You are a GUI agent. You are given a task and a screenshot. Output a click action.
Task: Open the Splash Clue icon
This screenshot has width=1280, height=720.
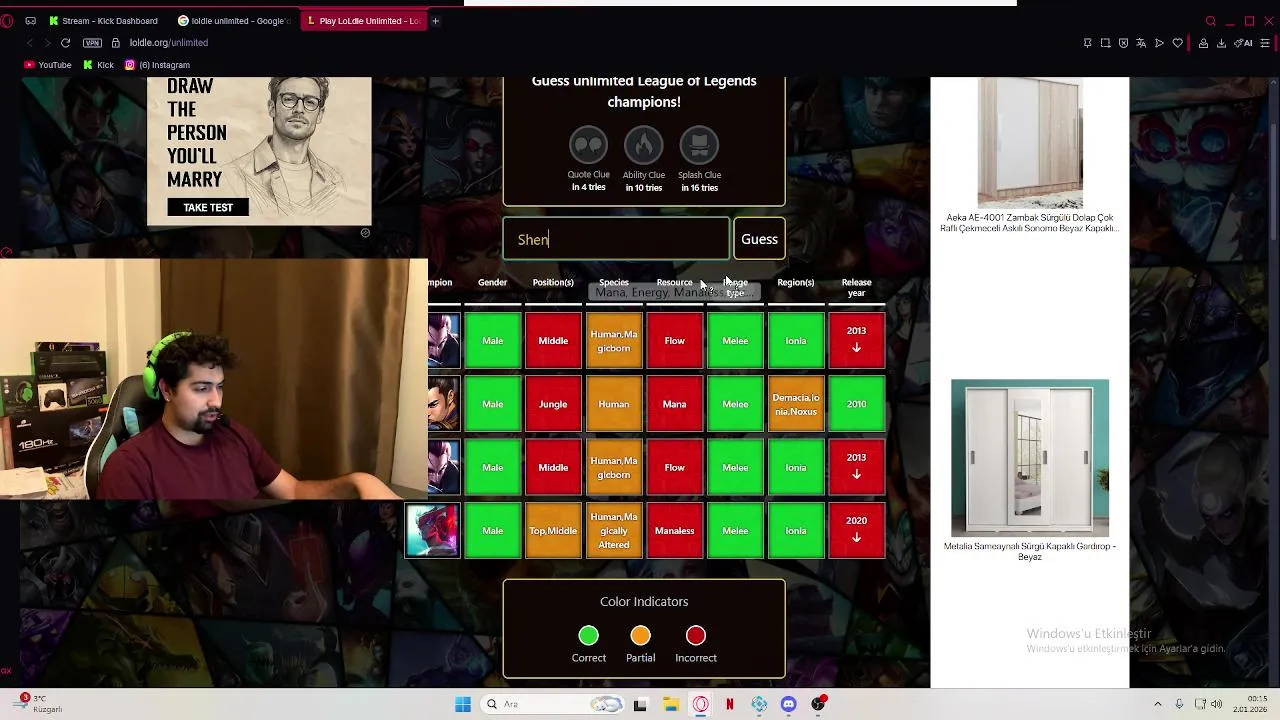pyautogui.click(x=699, y=145)
